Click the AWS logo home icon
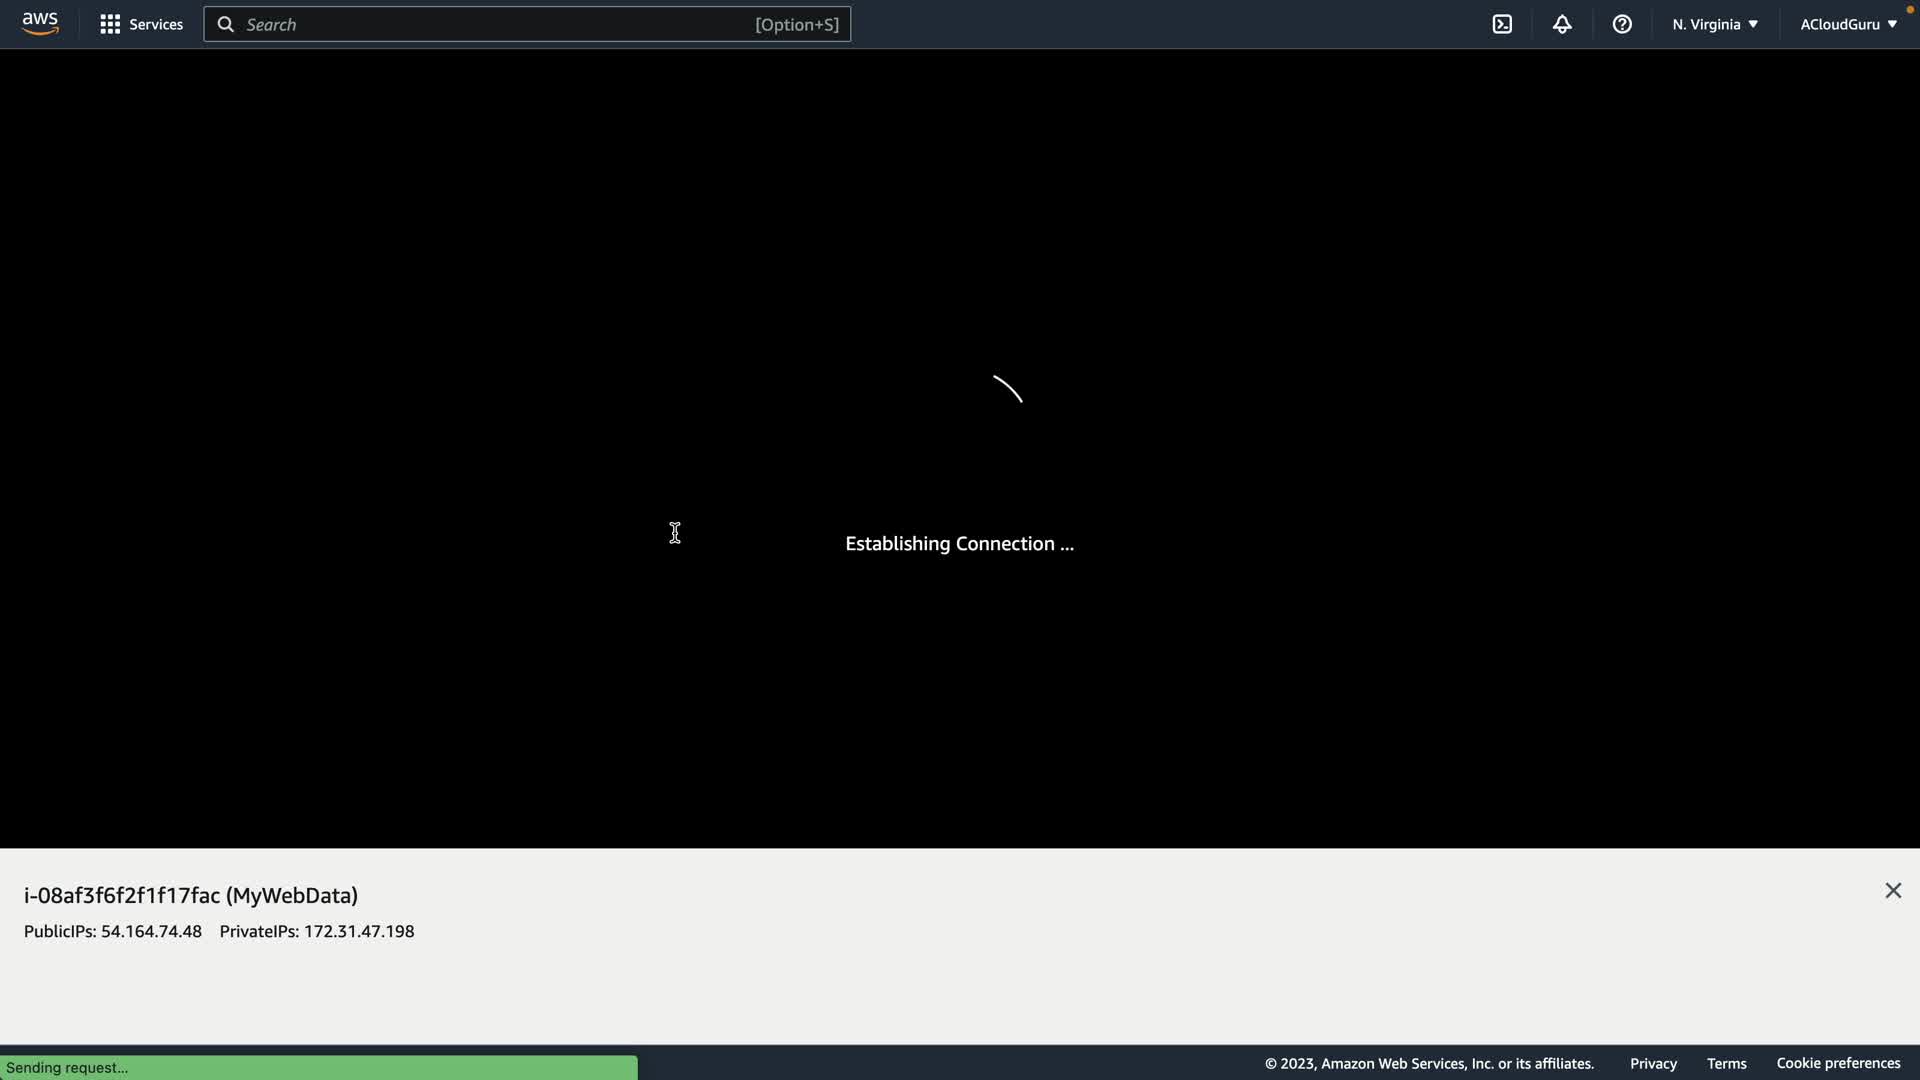1920x1080 pixels. pyautogui.click(x=40, y=24)
